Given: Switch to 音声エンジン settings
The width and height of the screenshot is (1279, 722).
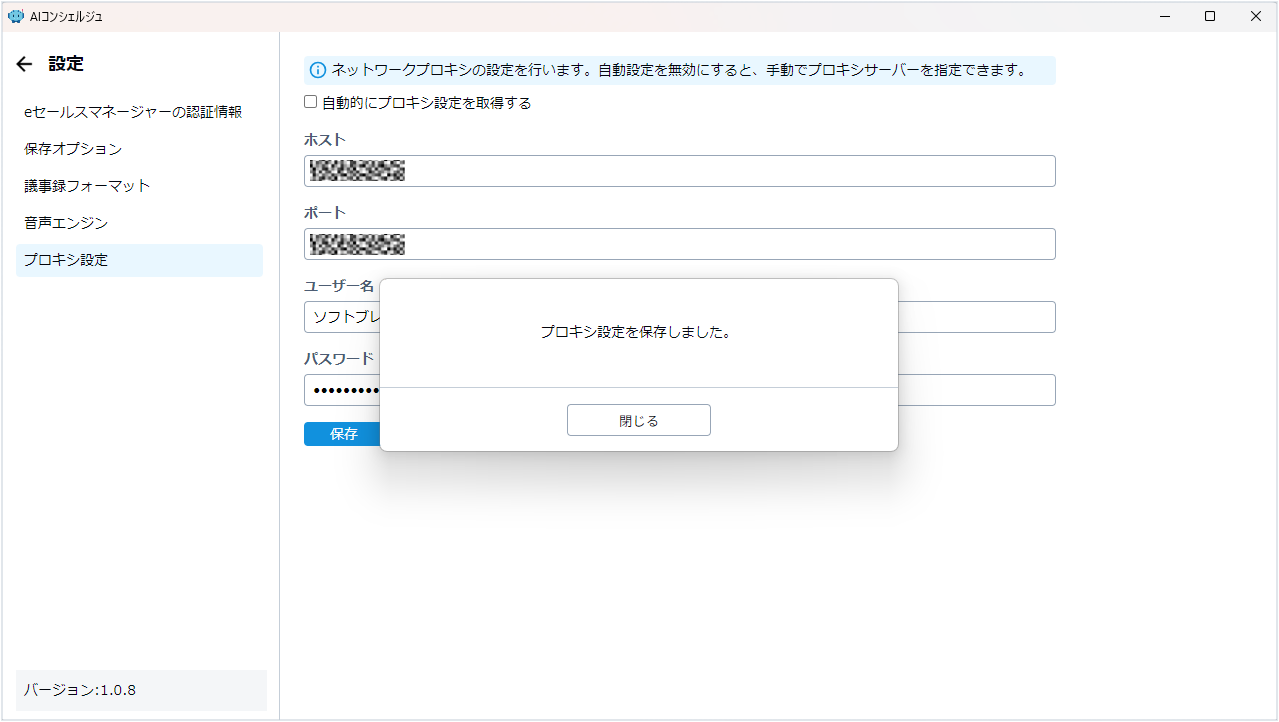Looking at the screenshot, I should tap(66, 223).
